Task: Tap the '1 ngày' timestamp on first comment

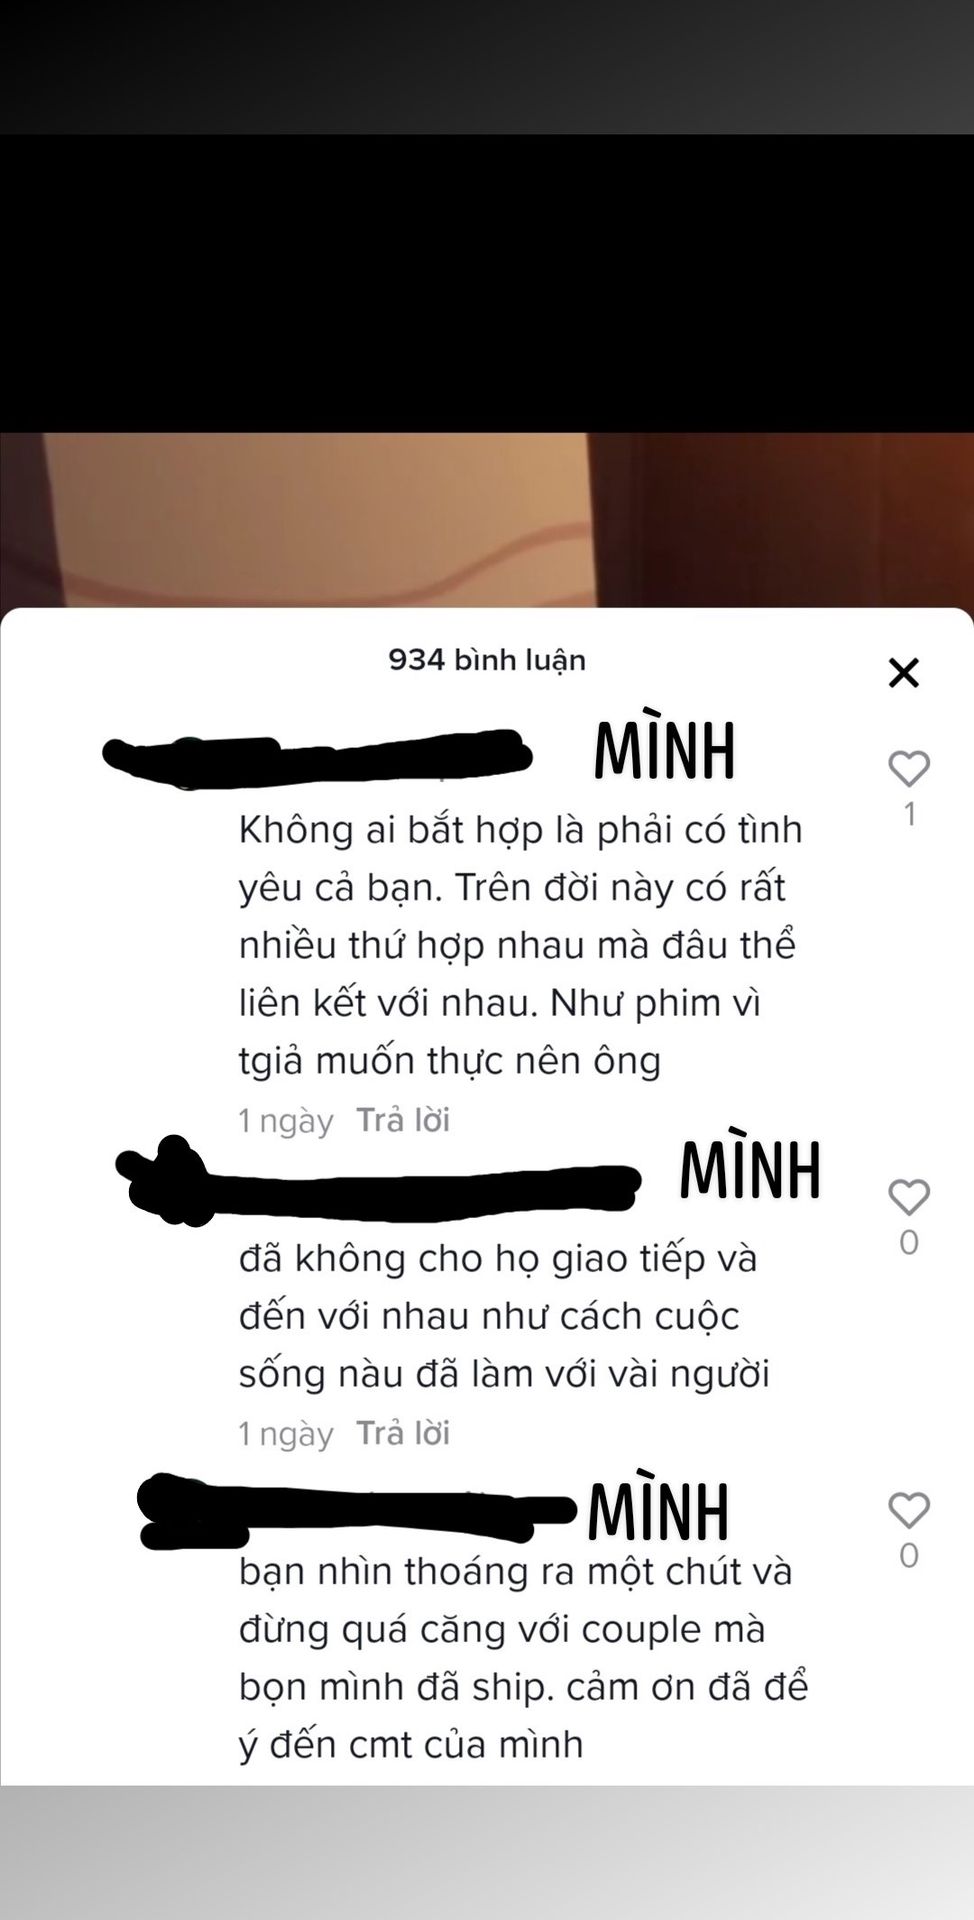Action: coord(285,1121)
